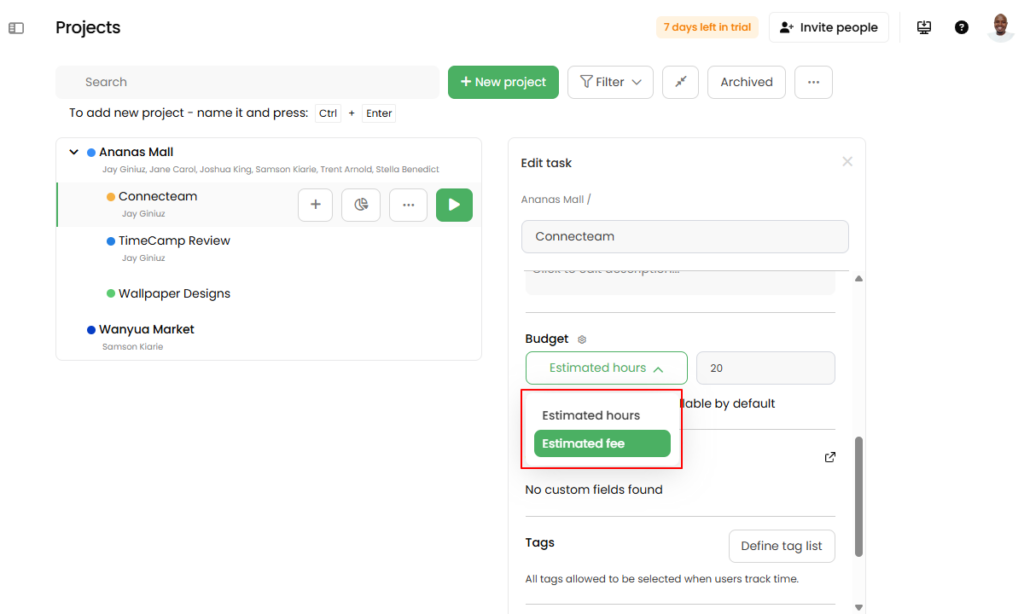The width and height of the screenshot is (1024, 614).
Task: Choose the Estimated fee option
Action: click(x=601, y=444)
